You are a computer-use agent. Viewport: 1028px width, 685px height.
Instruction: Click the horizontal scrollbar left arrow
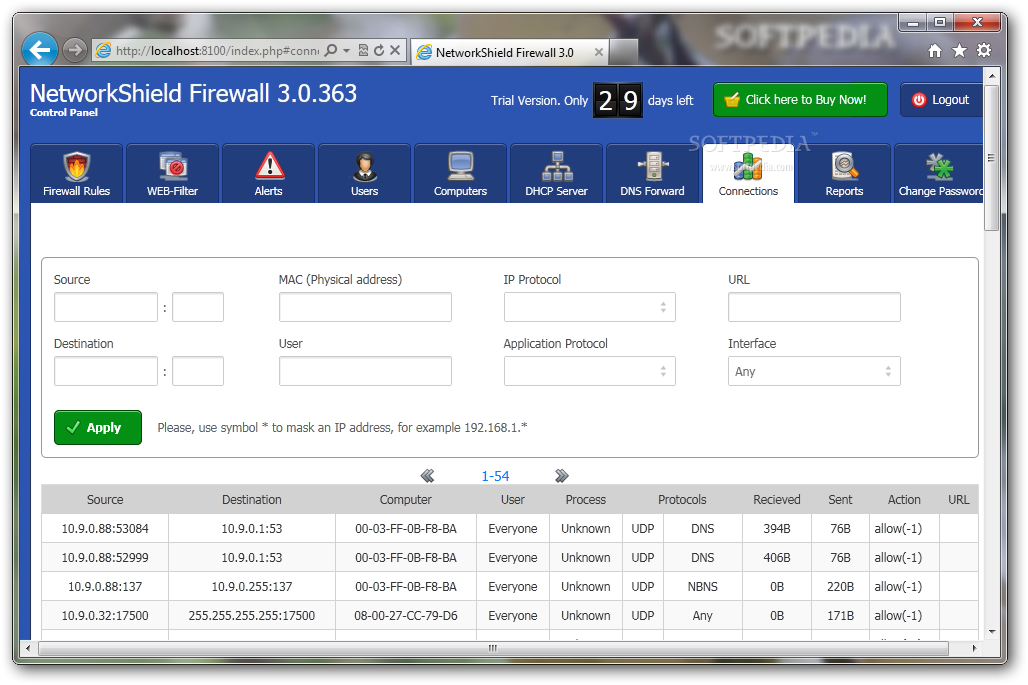pyautogui.click(x=28, y=648)
